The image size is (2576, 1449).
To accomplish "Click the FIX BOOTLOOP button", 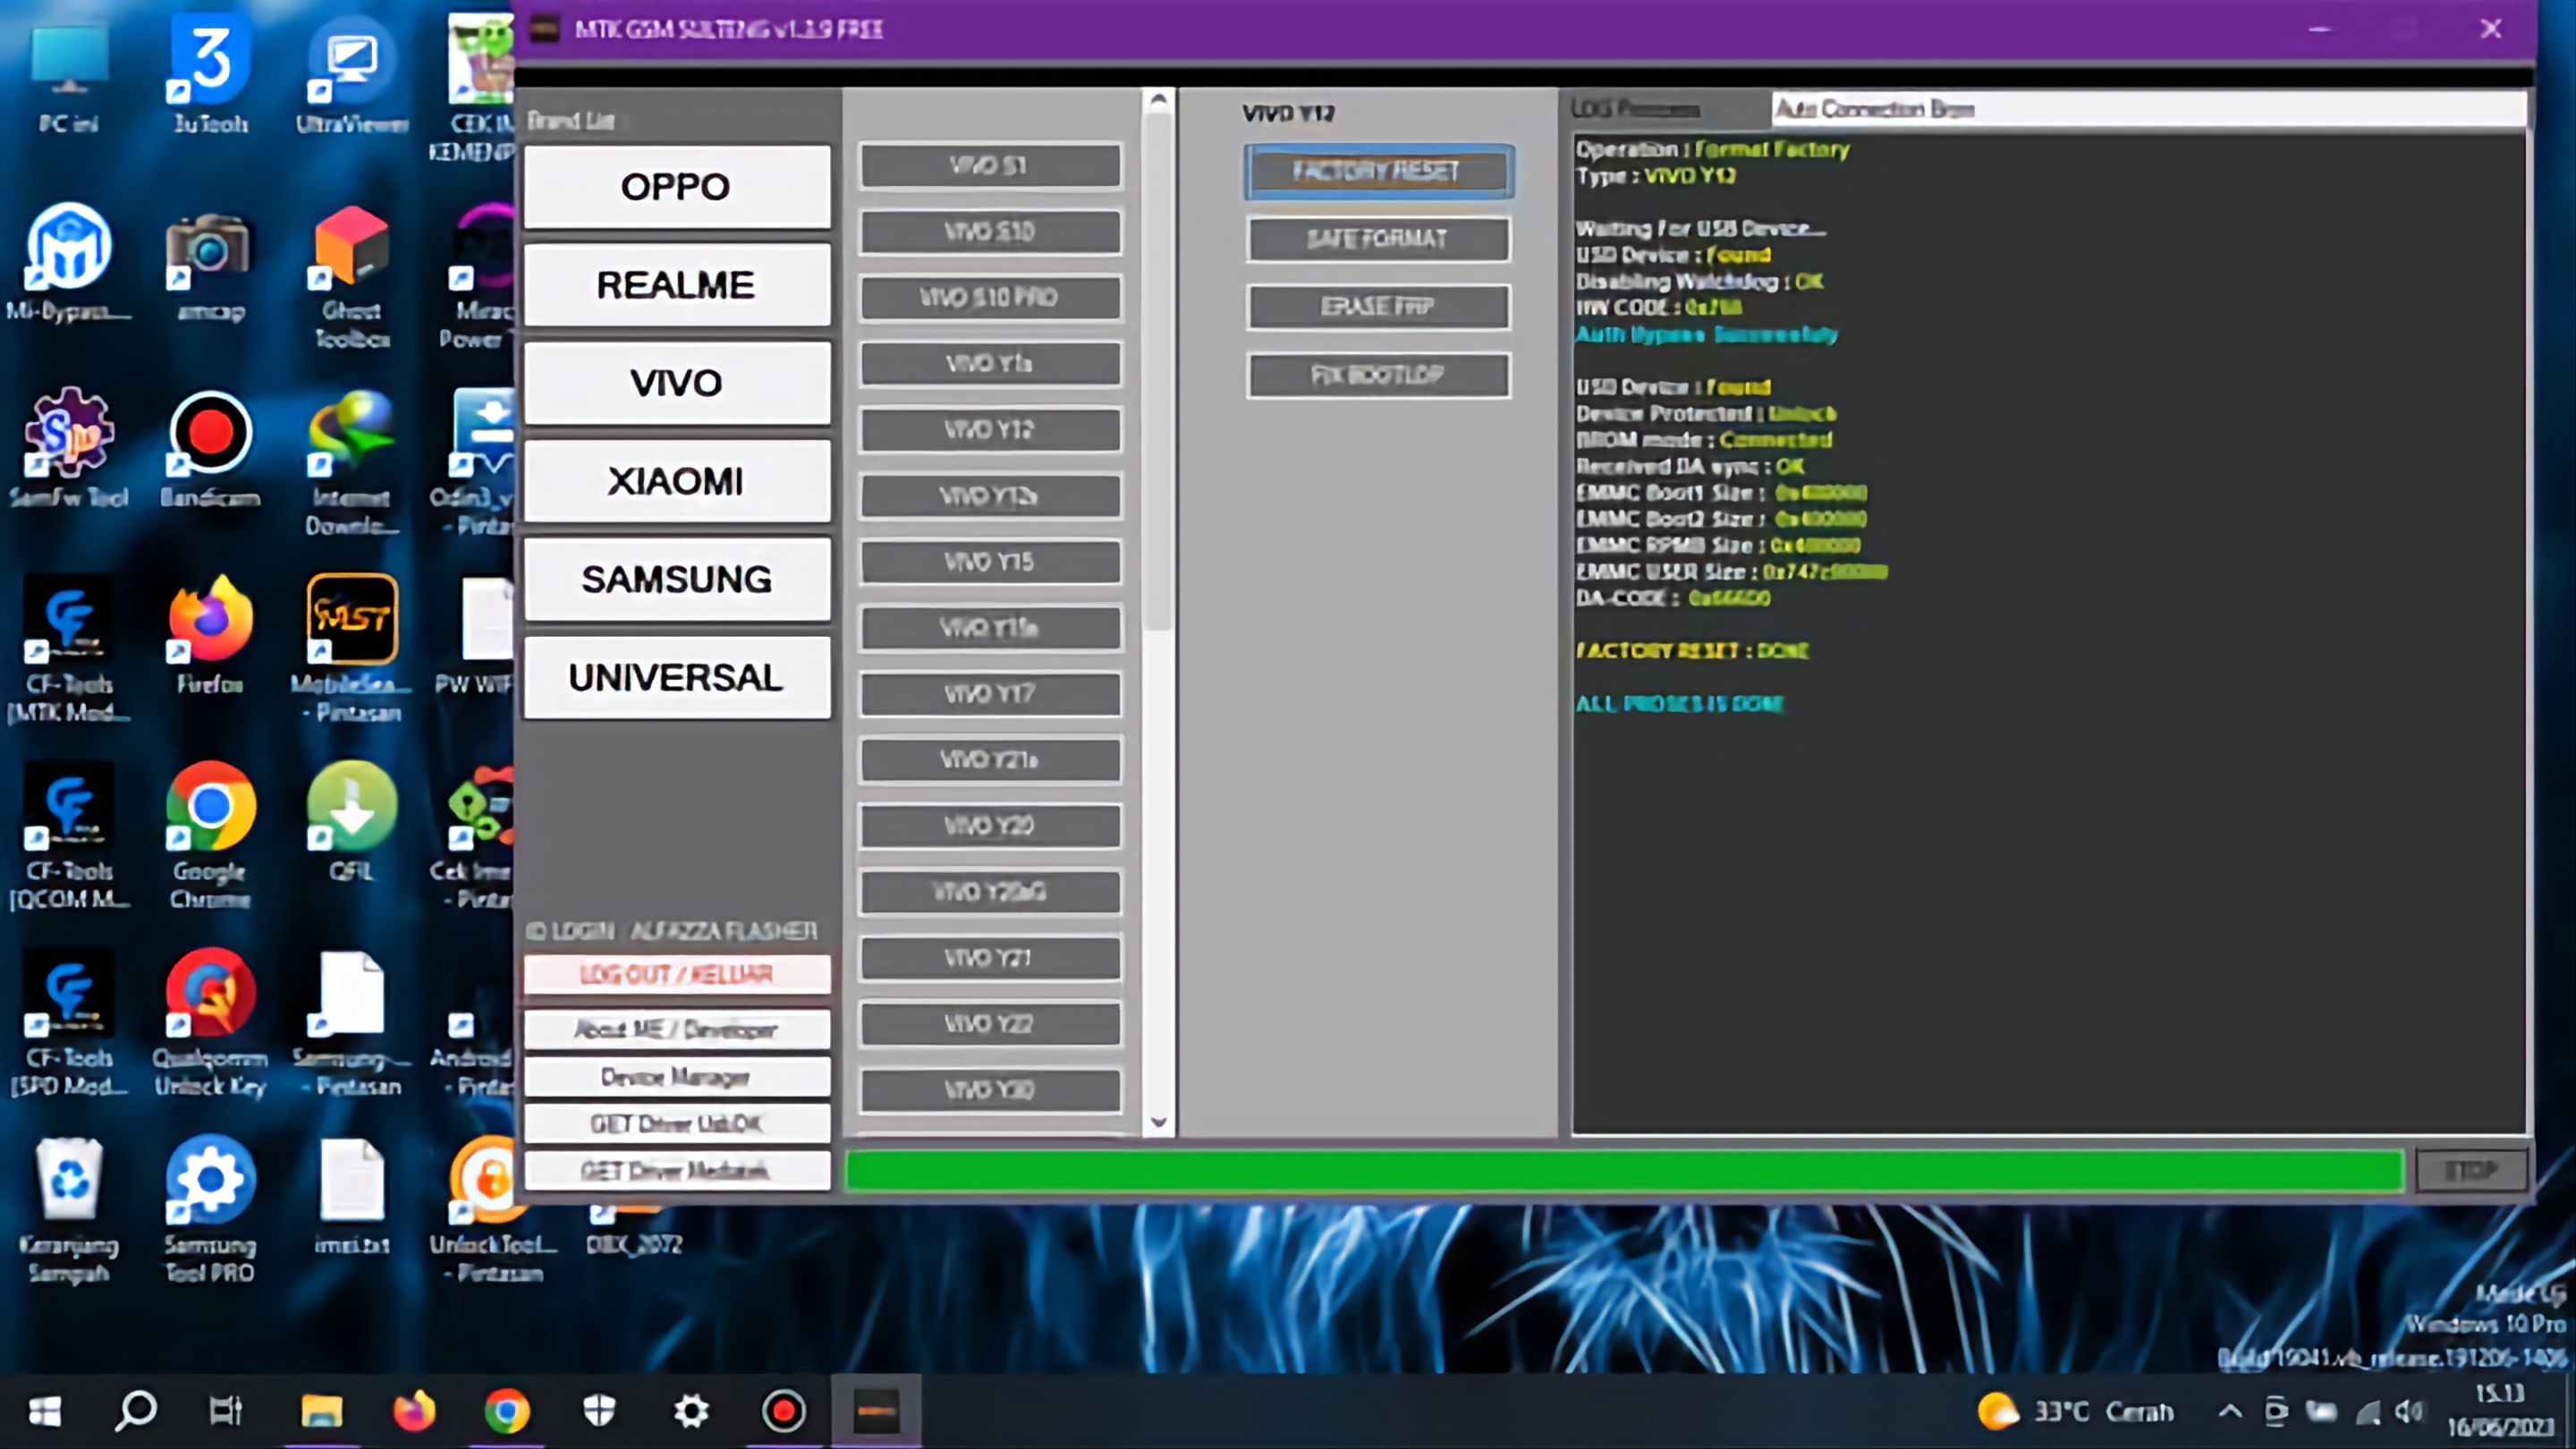I will pos(1378,373).
